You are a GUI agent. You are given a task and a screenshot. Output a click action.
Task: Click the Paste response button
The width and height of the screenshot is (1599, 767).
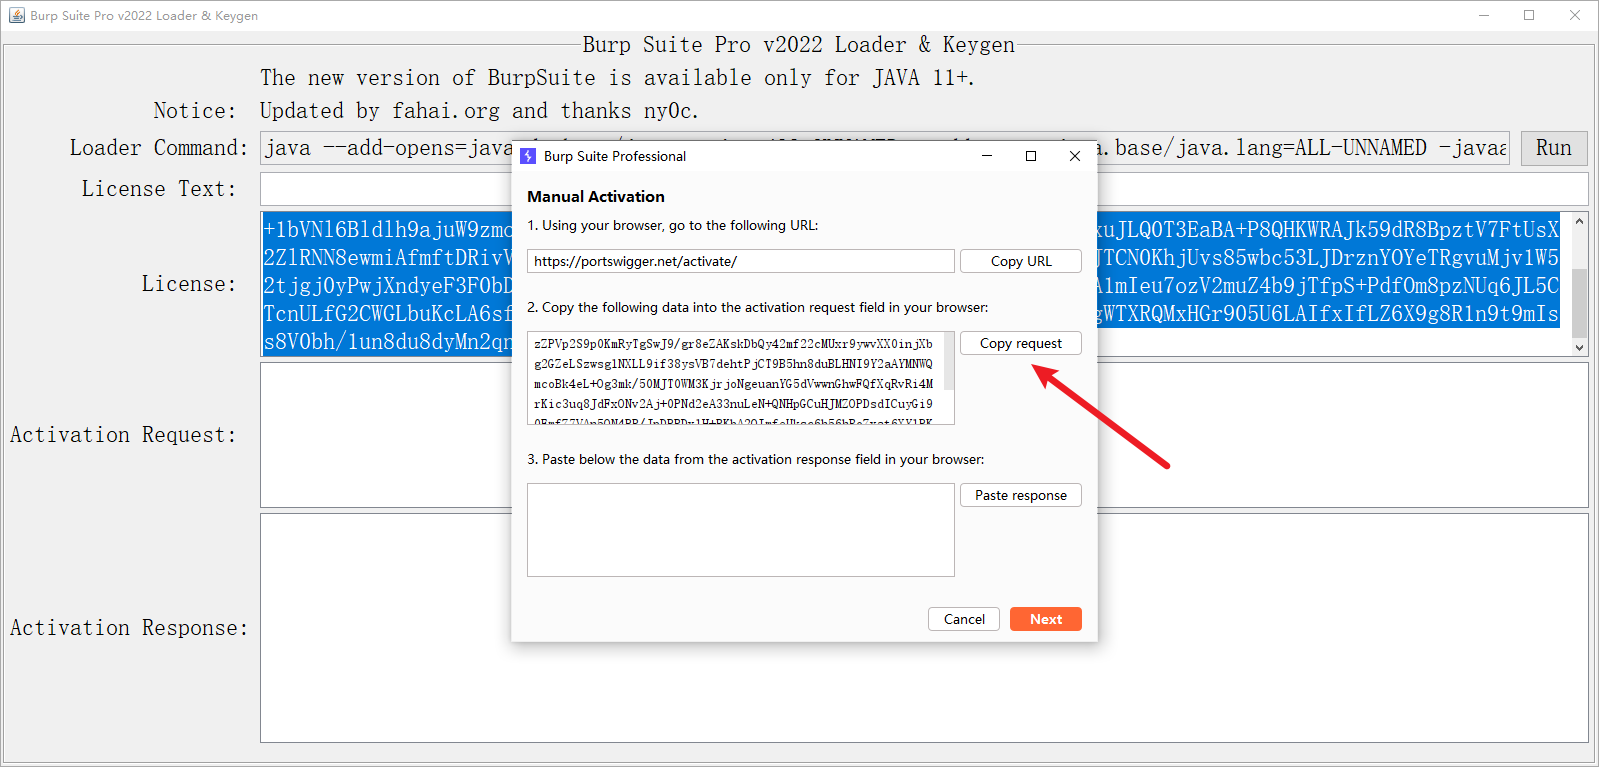tap(1021, 495)
